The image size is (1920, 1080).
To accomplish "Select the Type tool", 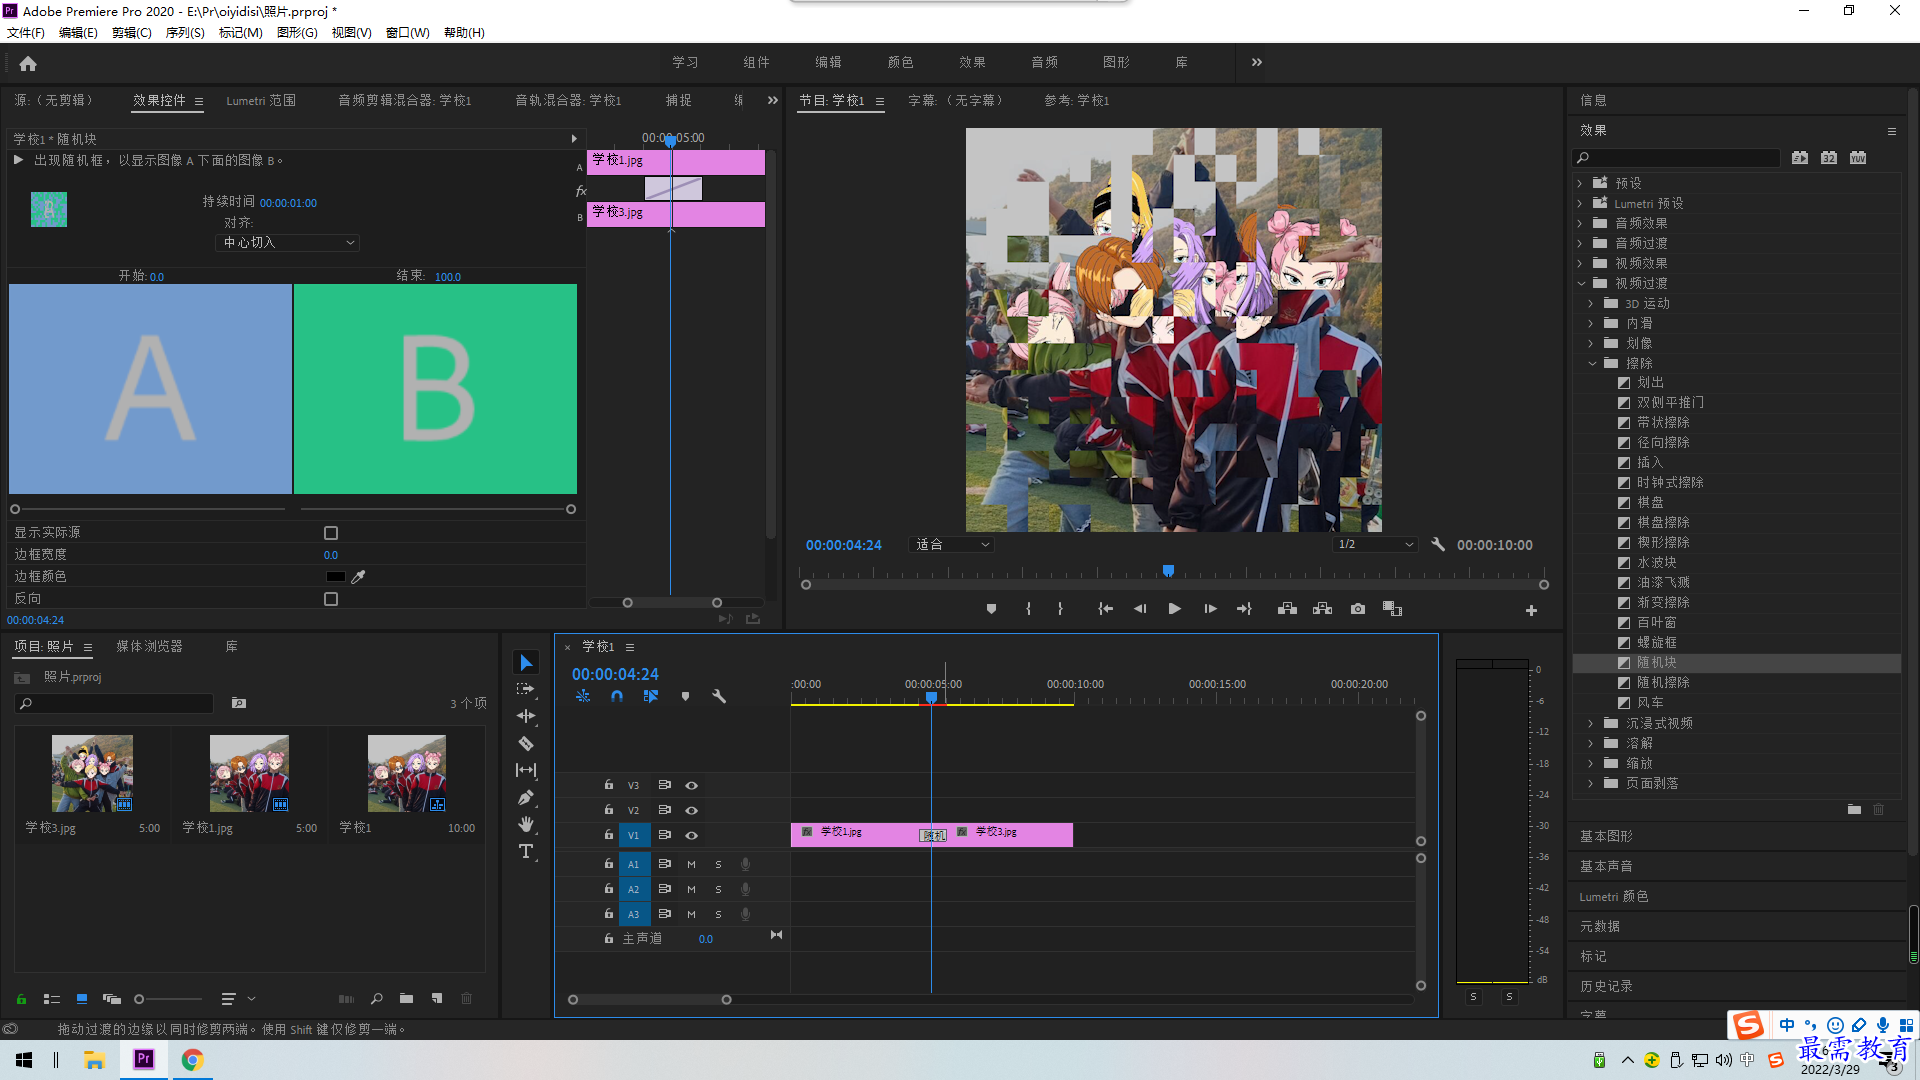I will 526,851.
